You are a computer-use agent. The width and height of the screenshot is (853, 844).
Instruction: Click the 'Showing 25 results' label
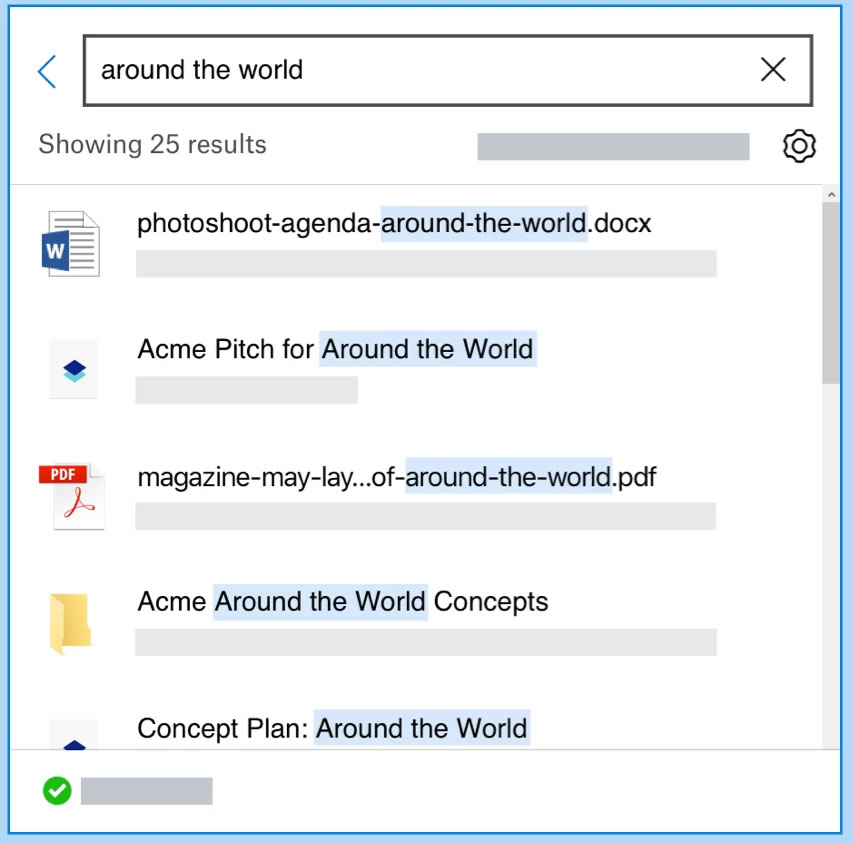(x=152, y=145)
